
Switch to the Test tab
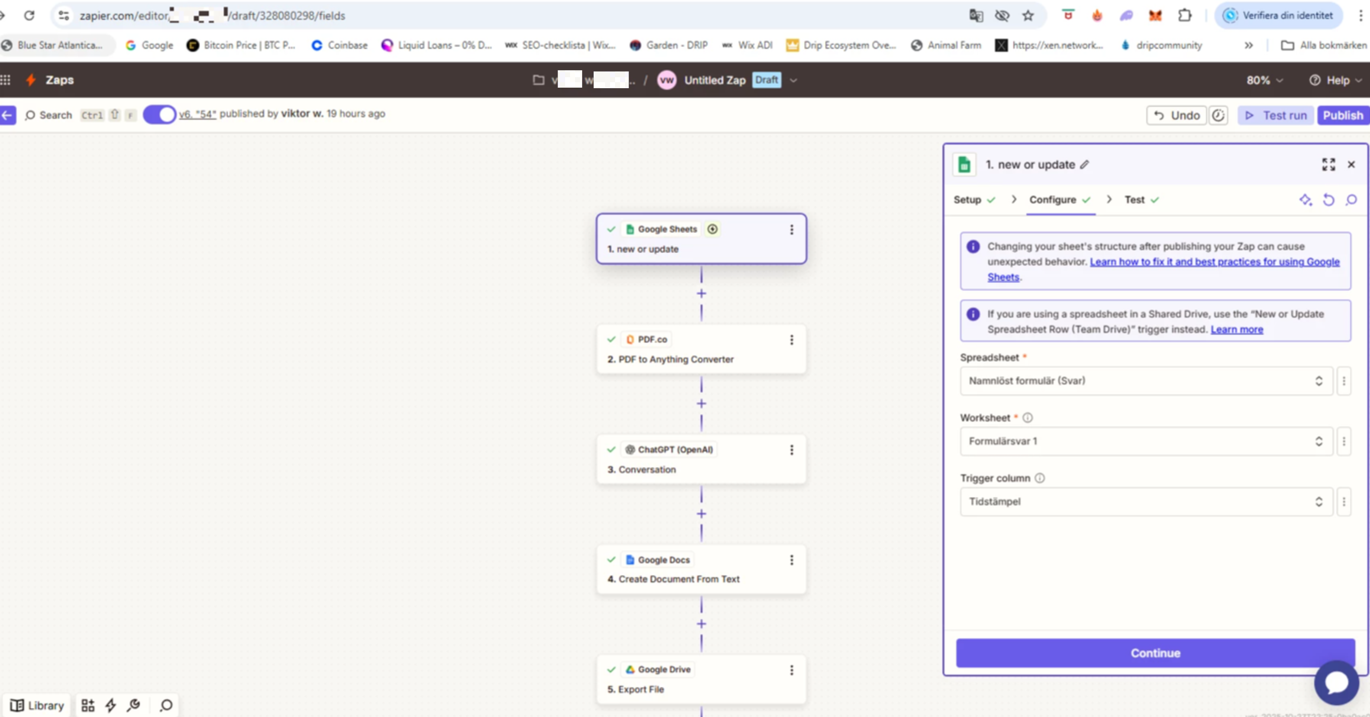click(1134, 200)
